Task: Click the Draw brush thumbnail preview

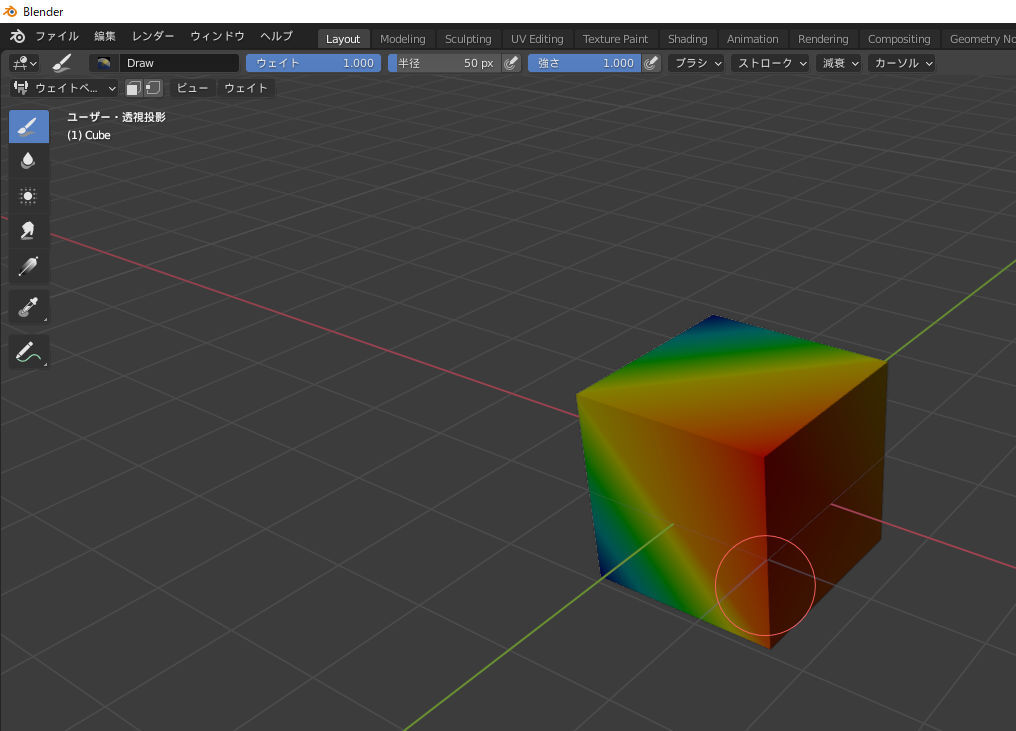Action: [x=104, y=63]
